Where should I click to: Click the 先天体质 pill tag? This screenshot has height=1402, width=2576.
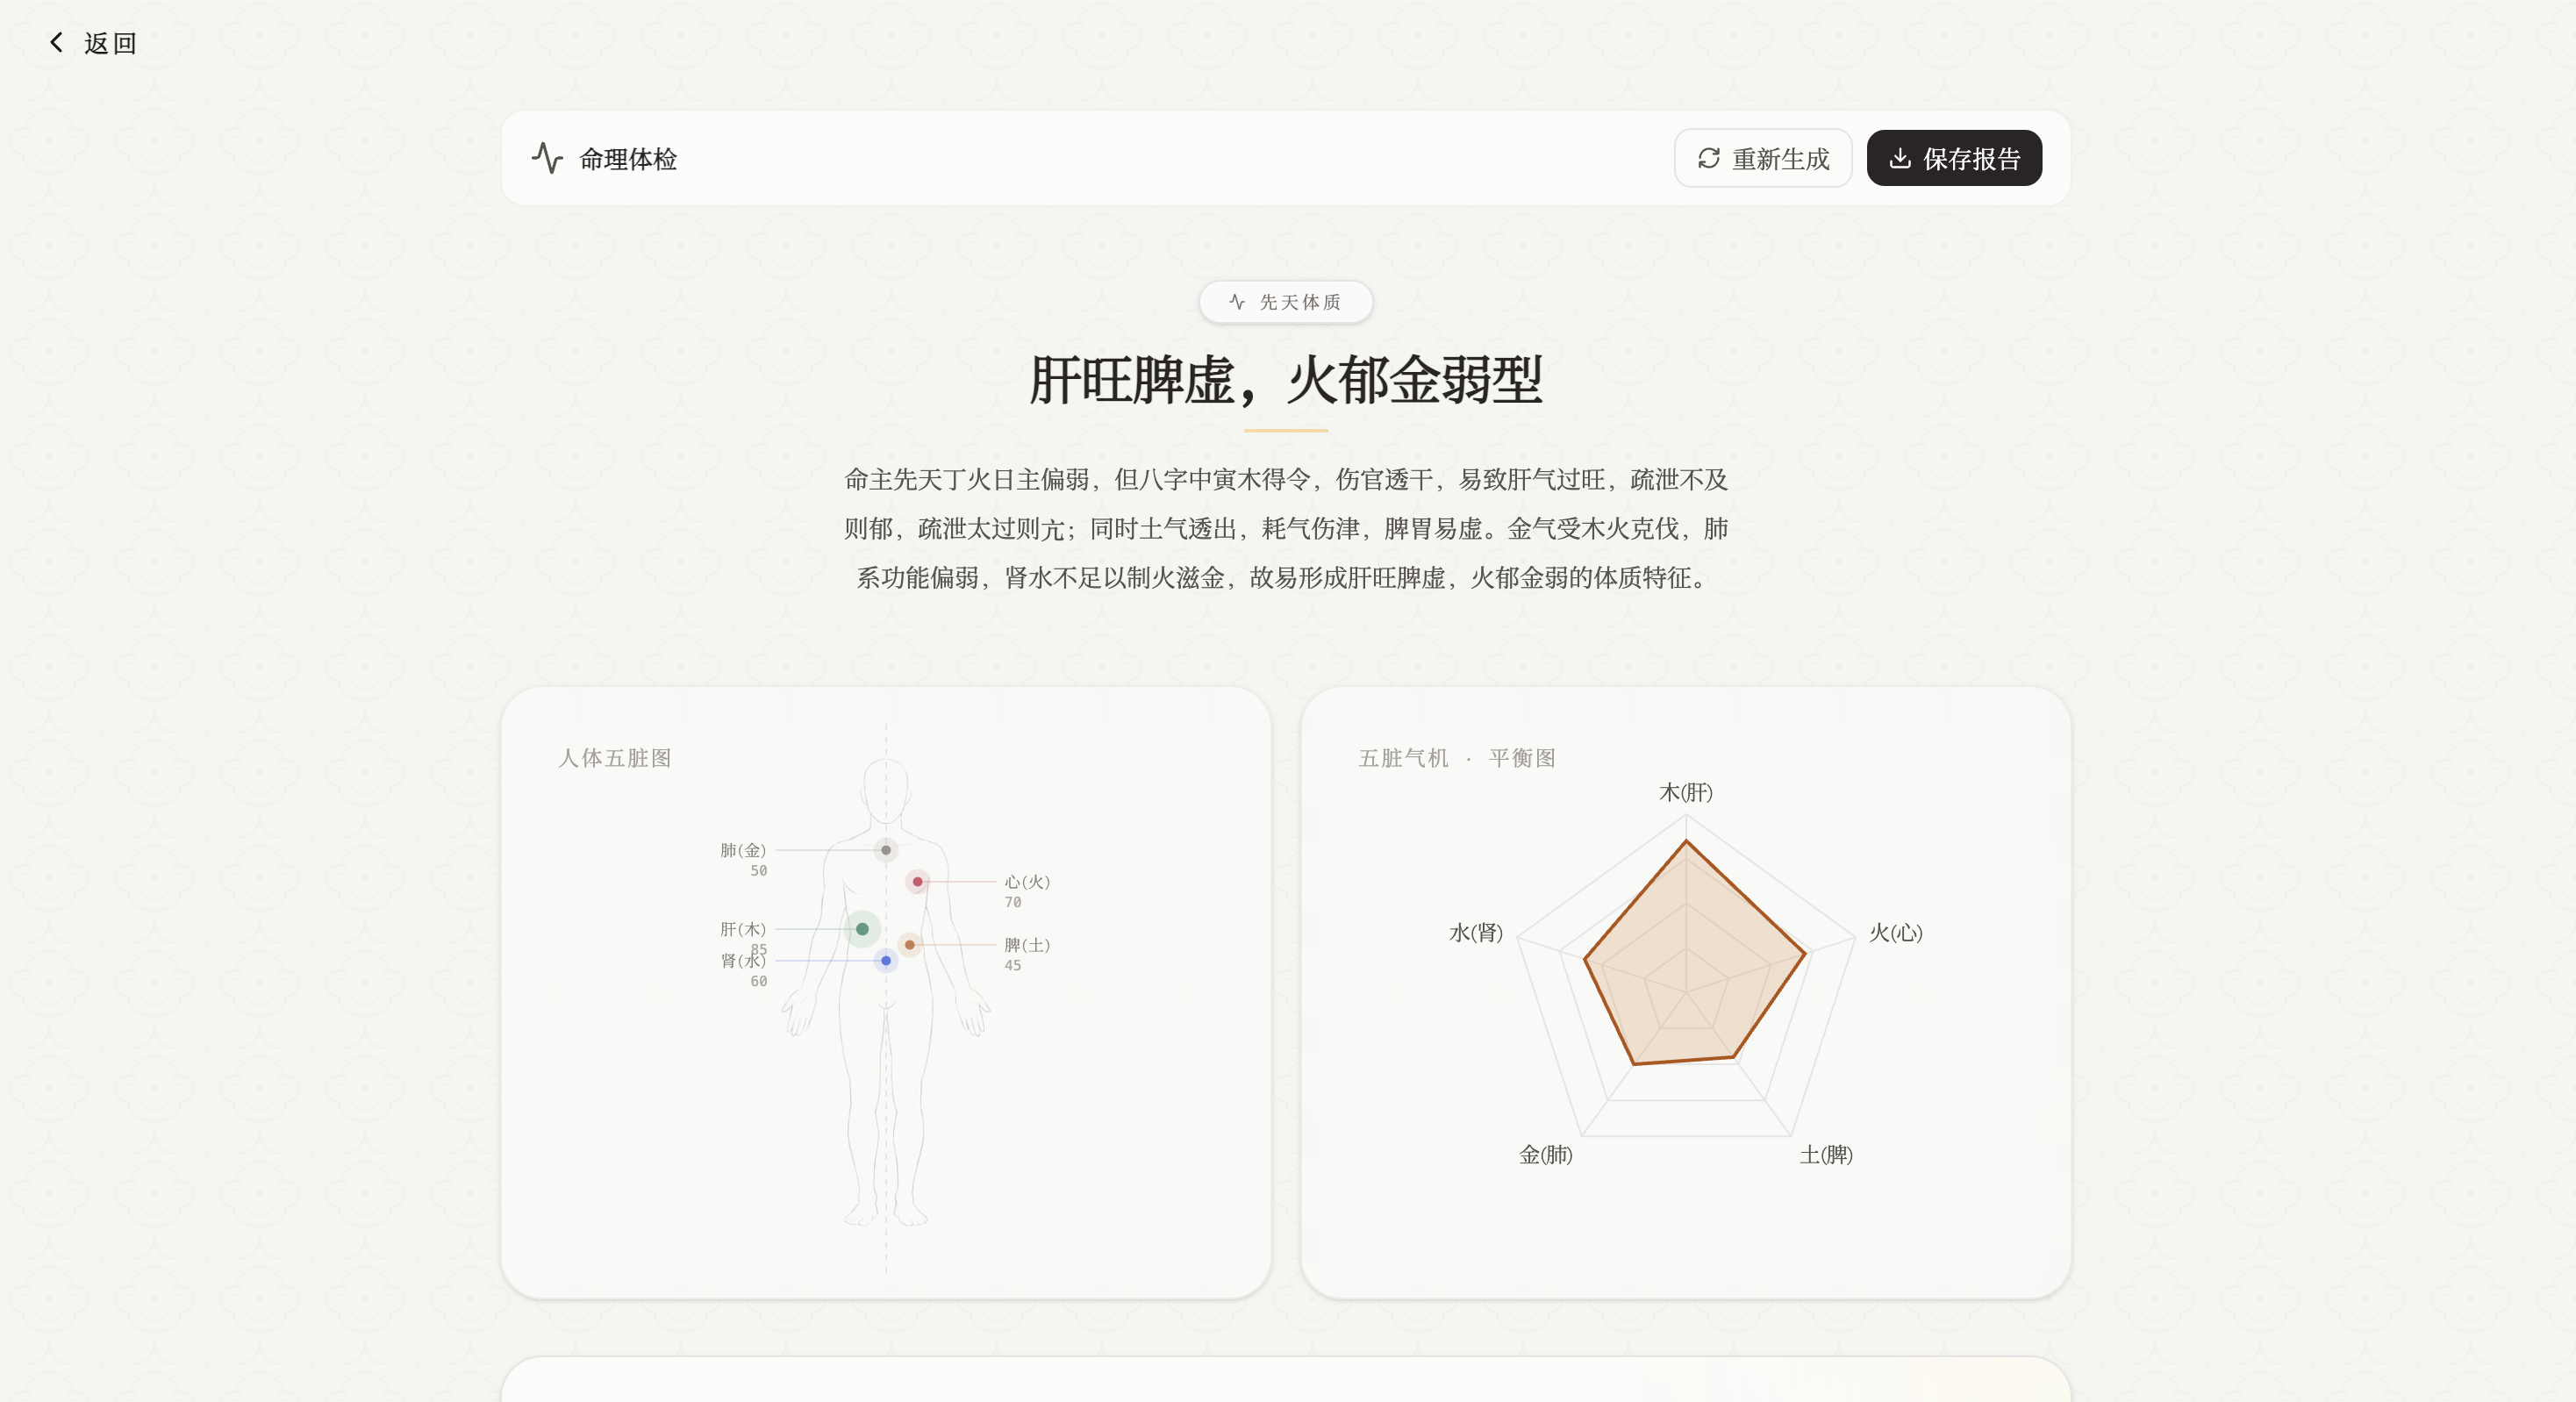[1286, 302]
